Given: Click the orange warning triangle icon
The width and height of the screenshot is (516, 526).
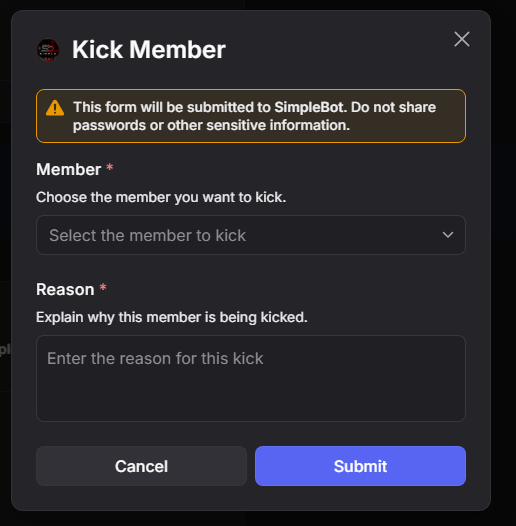Looking at the screenshot, I should (55, 108).
